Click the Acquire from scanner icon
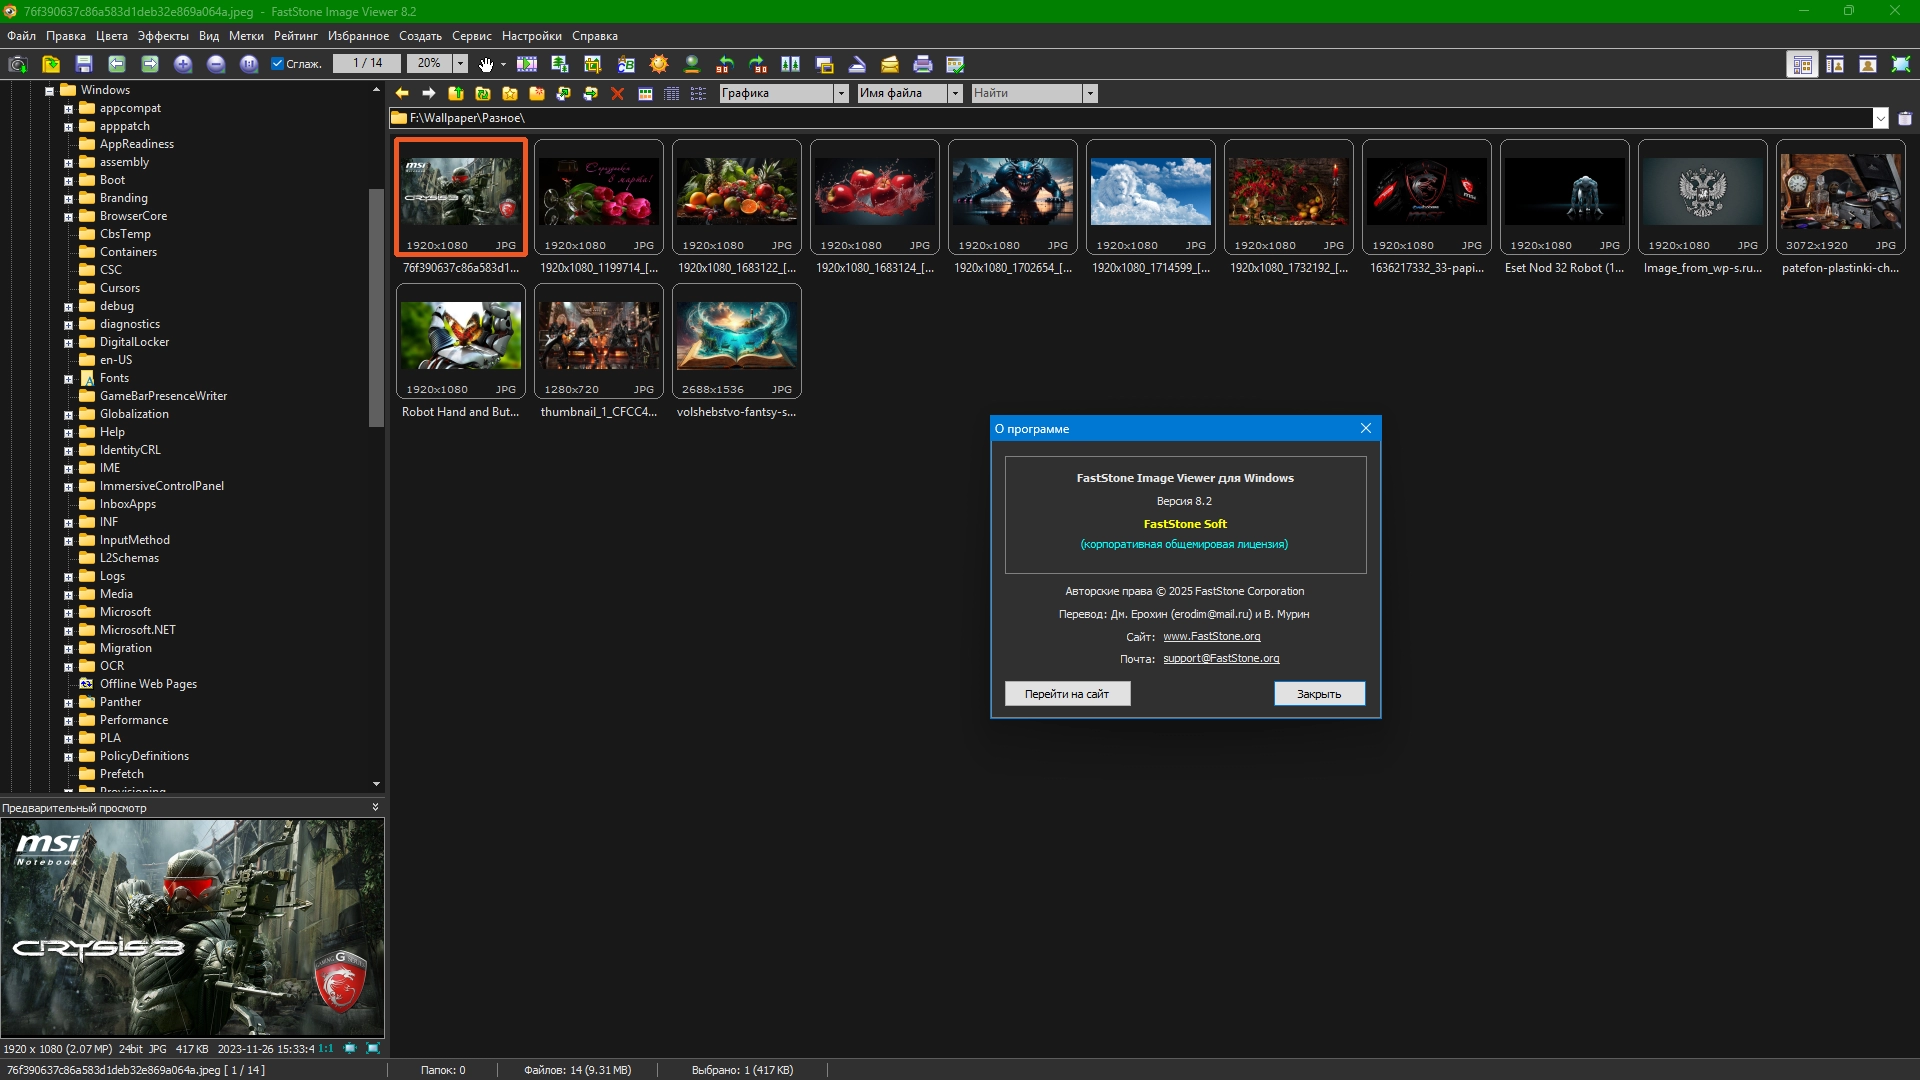The height and width of the screenshot is (1080, 1920). (857, 64)
